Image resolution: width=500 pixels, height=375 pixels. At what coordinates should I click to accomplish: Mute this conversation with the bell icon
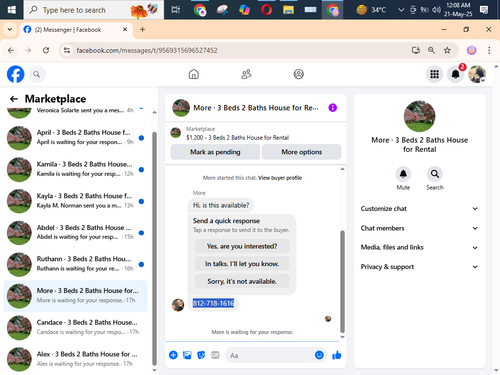(x=403, y=174)
